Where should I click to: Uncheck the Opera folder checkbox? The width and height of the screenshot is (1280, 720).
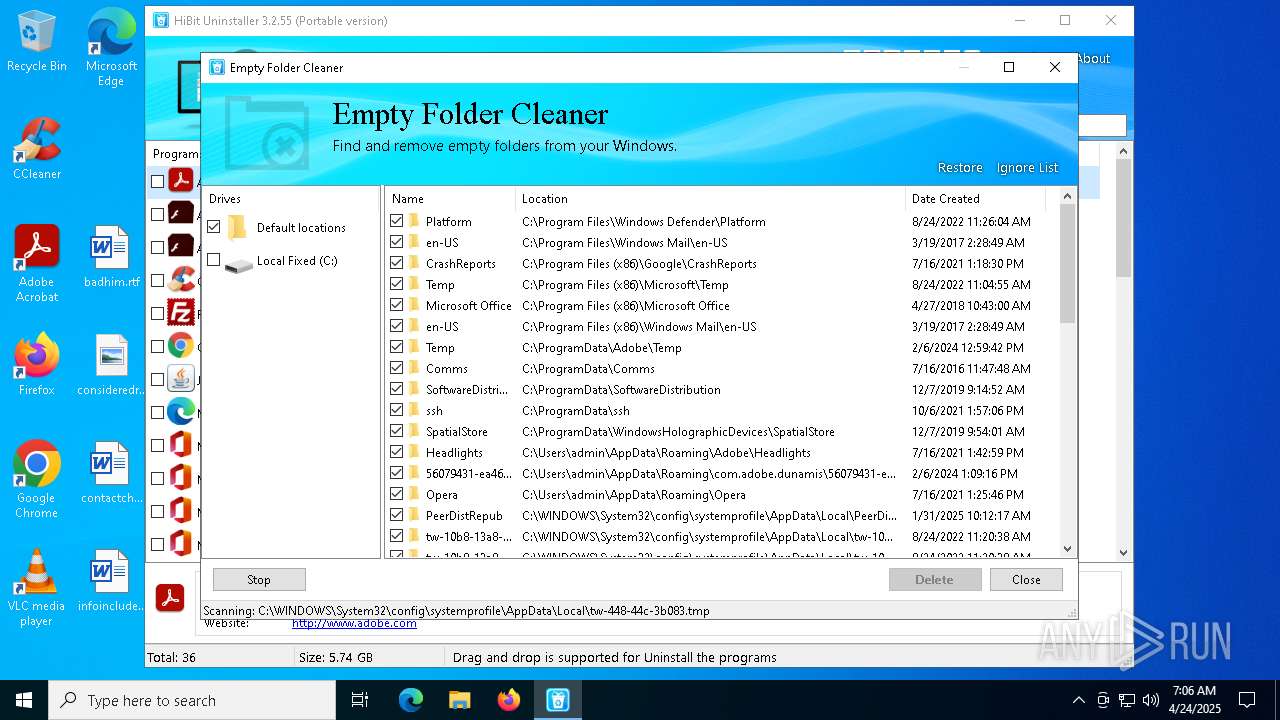tap(397, 494)
